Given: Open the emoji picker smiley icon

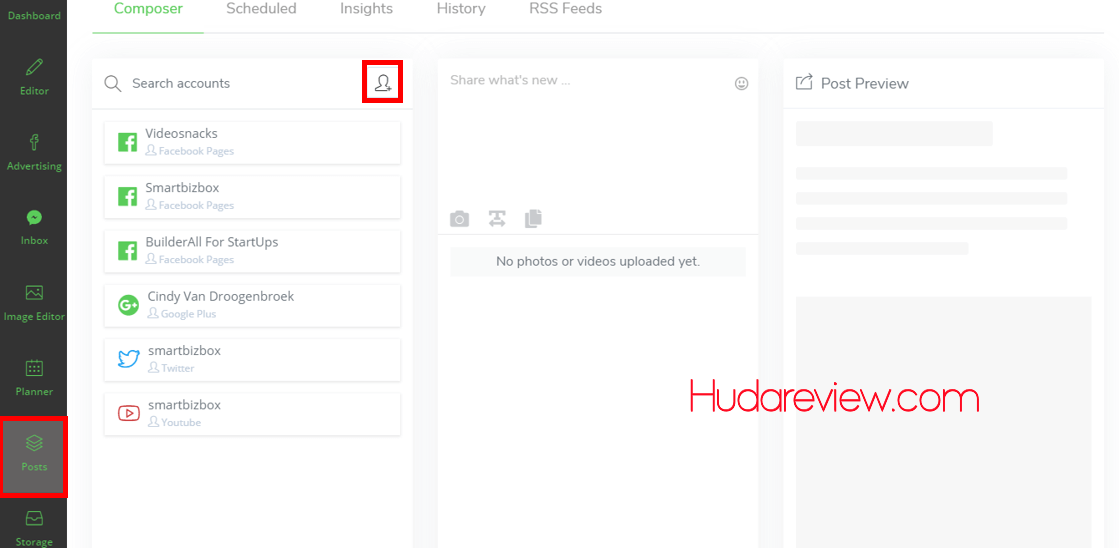Looking at the screenshot, I should coord(741,84).
